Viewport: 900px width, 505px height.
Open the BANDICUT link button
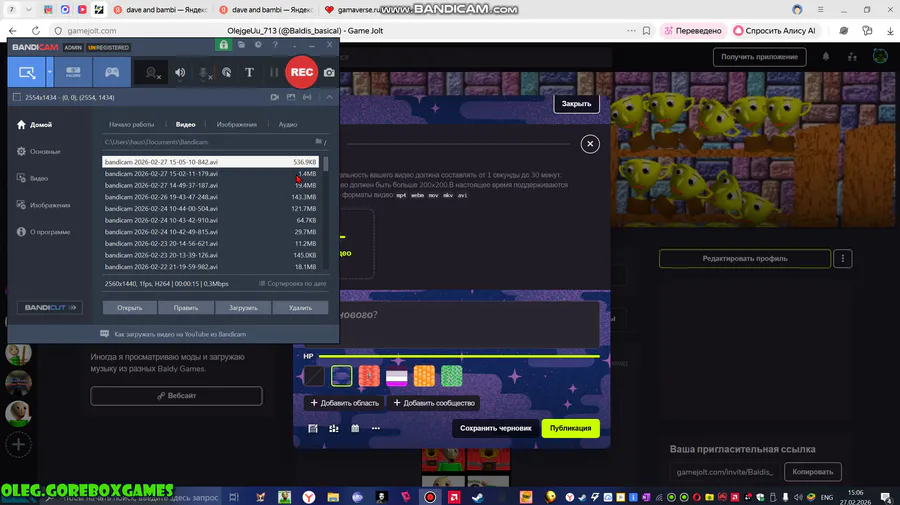50,308
